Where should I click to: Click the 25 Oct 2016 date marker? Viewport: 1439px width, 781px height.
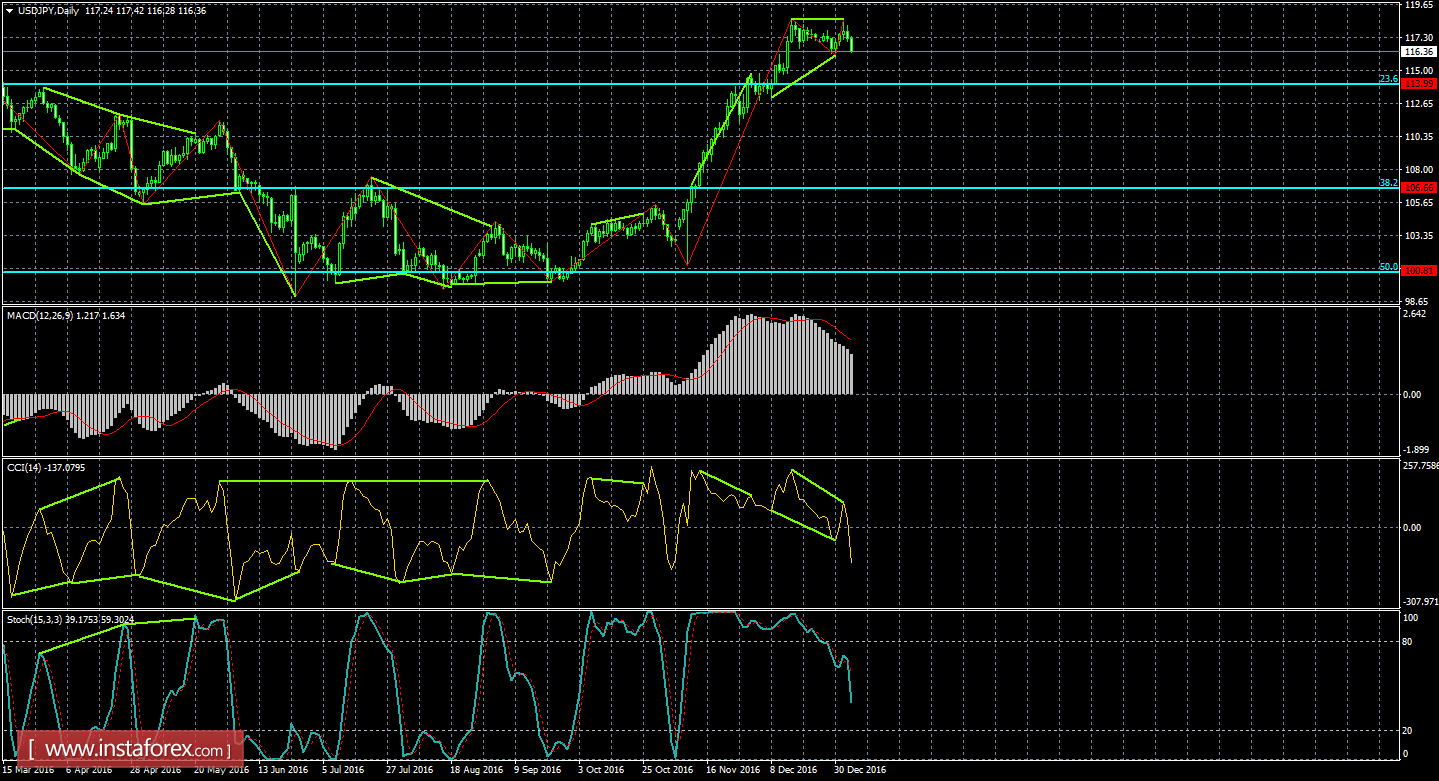click(x=666, y=770)
